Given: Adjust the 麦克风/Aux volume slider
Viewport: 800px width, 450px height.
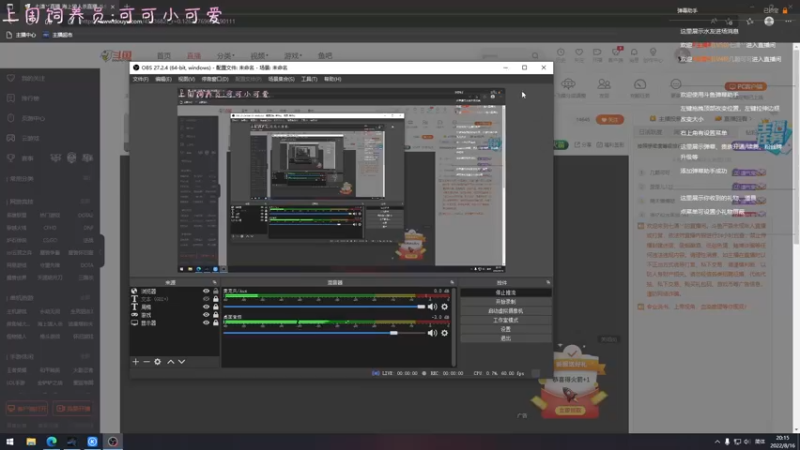Looking at the screenshot, I should [324, 307].
